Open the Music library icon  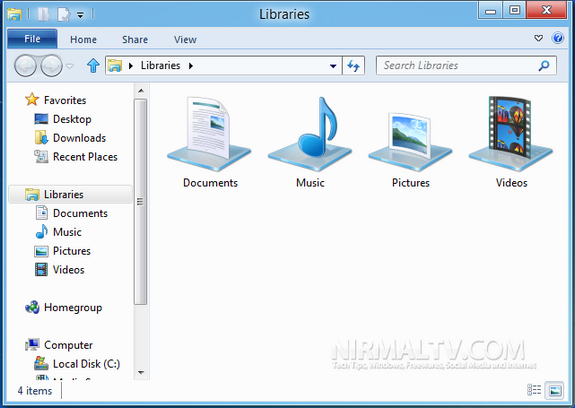(310, 134)
